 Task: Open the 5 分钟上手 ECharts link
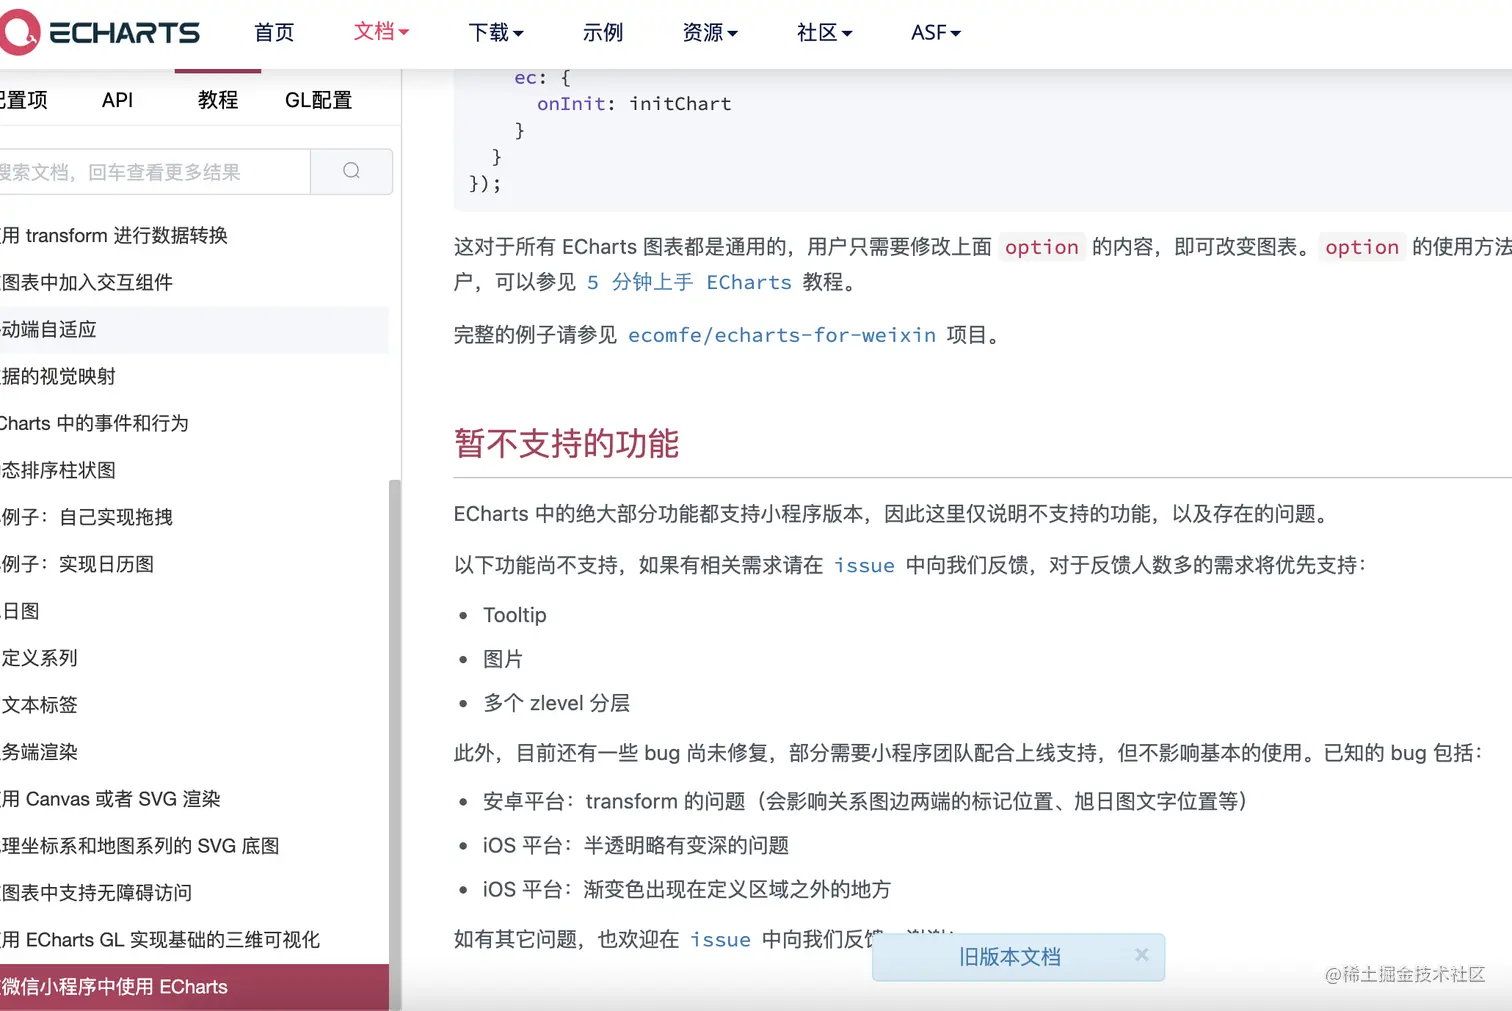click(689, 282)
